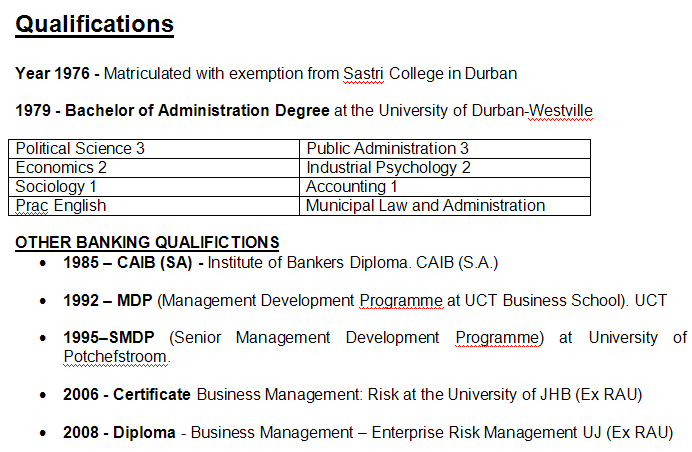Click the OTHER BANKING QUALIFICTIONS heading
The width and height of the screenshot is (692, 452).
[x=147, y=242]
